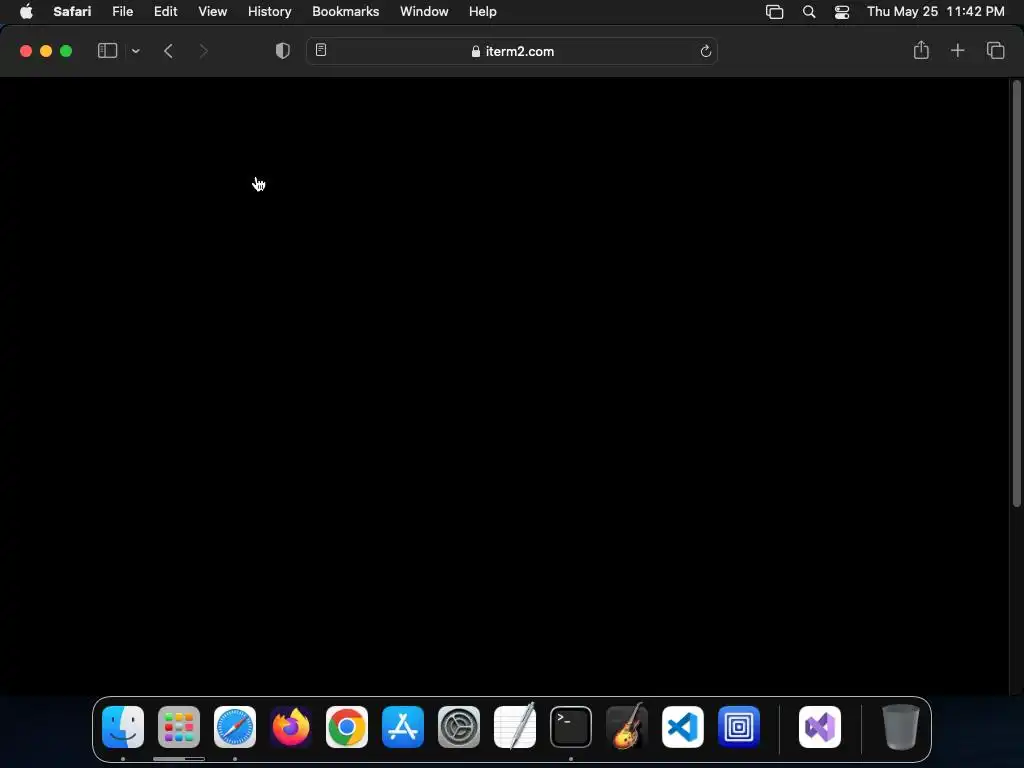Open a new tab with plus button
The width and height of the screenshot is (1024, 768).
pyautogui.click(x=957, y=50)
